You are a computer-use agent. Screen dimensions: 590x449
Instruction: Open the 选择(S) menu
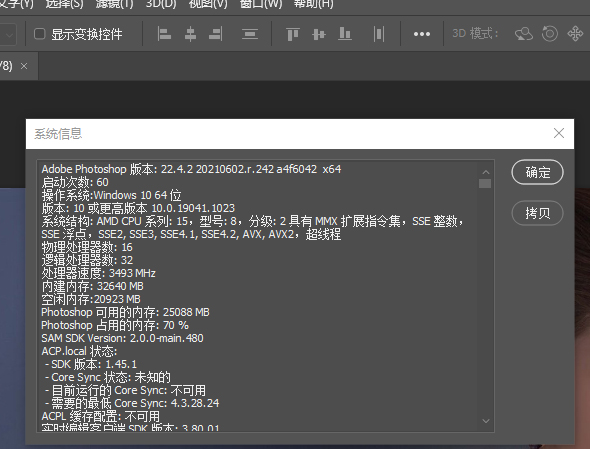coord(64,4)
